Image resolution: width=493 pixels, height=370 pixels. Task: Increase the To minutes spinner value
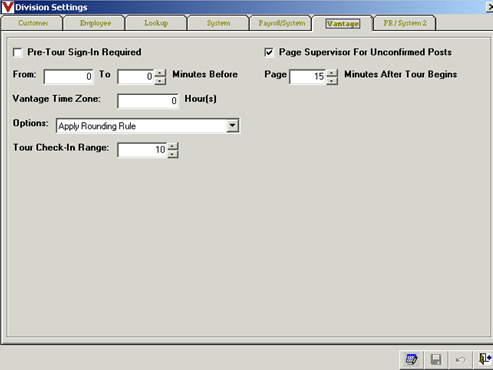(x=160, y=73)
